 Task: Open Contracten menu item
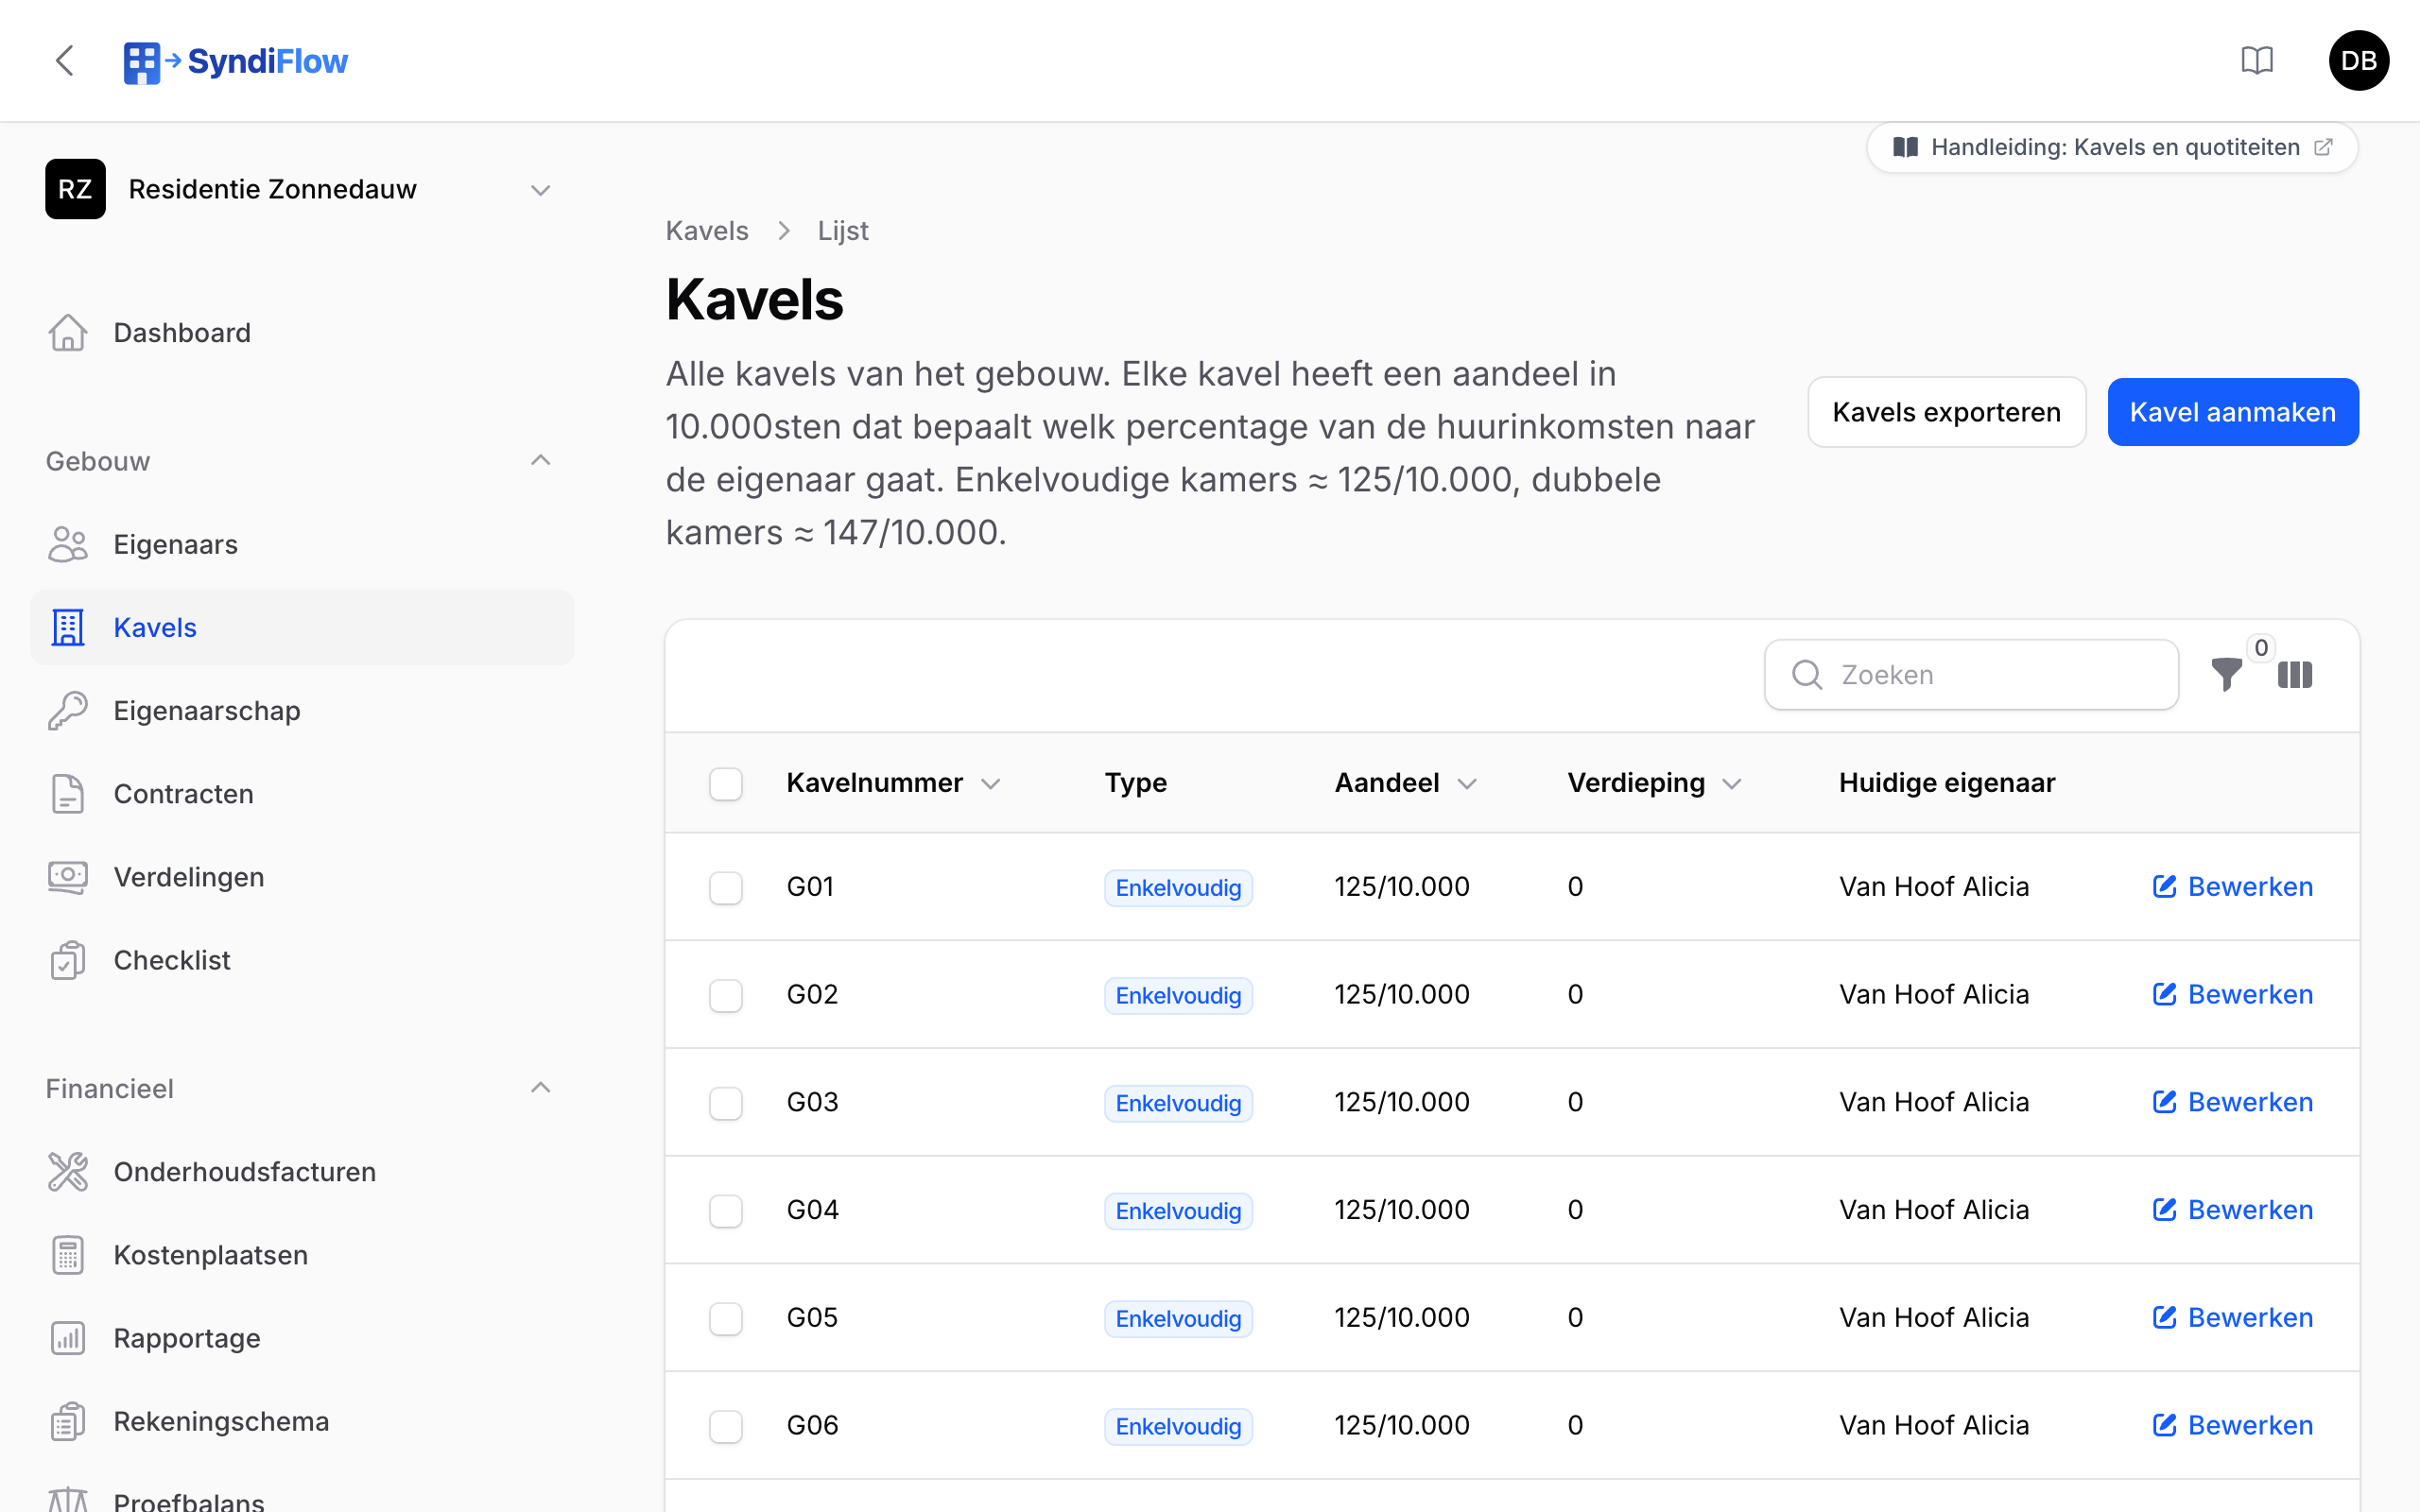[302, 794]
